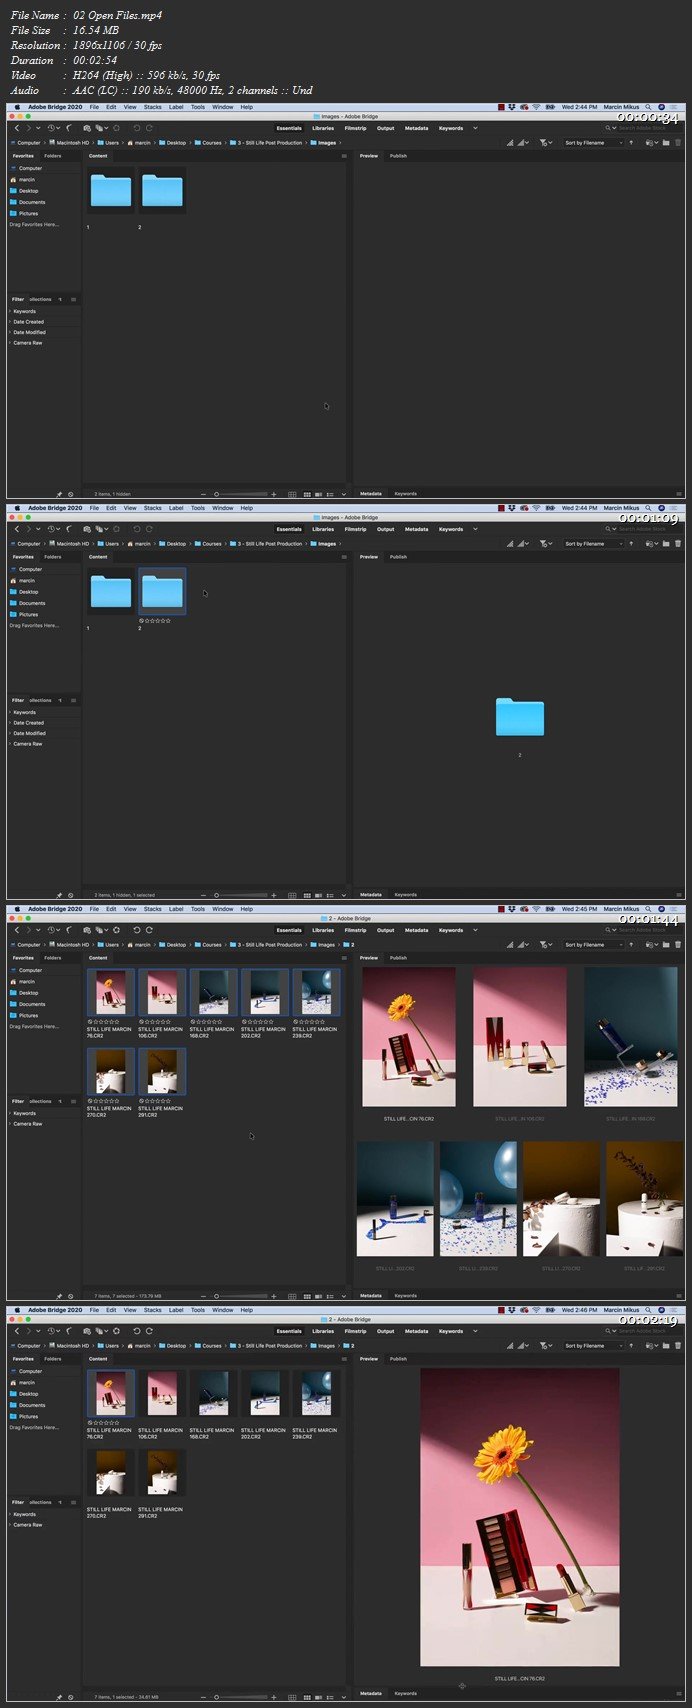This screenshot has height=1708, width=692.
Task: Open workspace chevron after Keywords, 00:01:09 frame
Action: coord(475,529)
